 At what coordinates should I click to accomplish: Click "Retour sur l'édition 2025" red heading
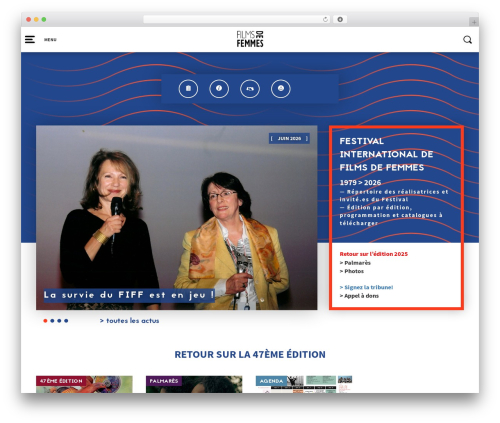pos(374,254)
